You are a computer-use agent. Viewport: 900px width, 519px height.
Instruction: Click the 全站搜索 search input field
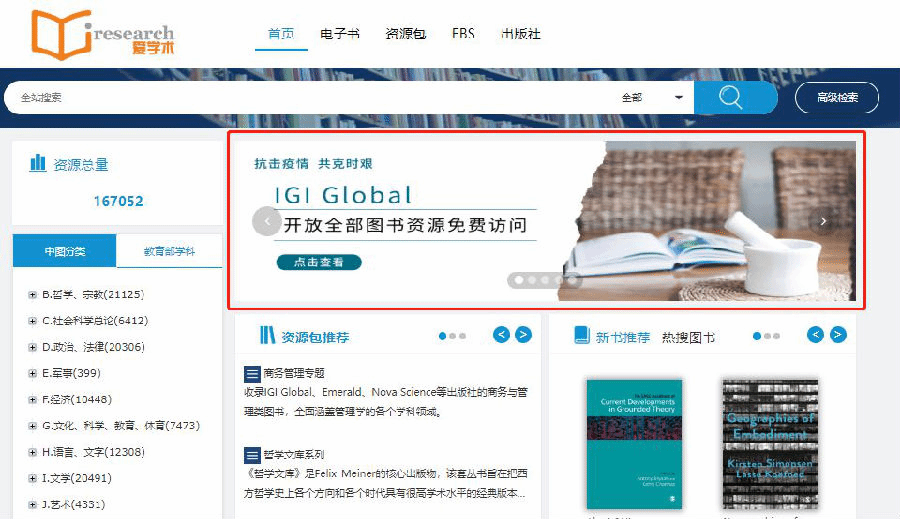300,97
